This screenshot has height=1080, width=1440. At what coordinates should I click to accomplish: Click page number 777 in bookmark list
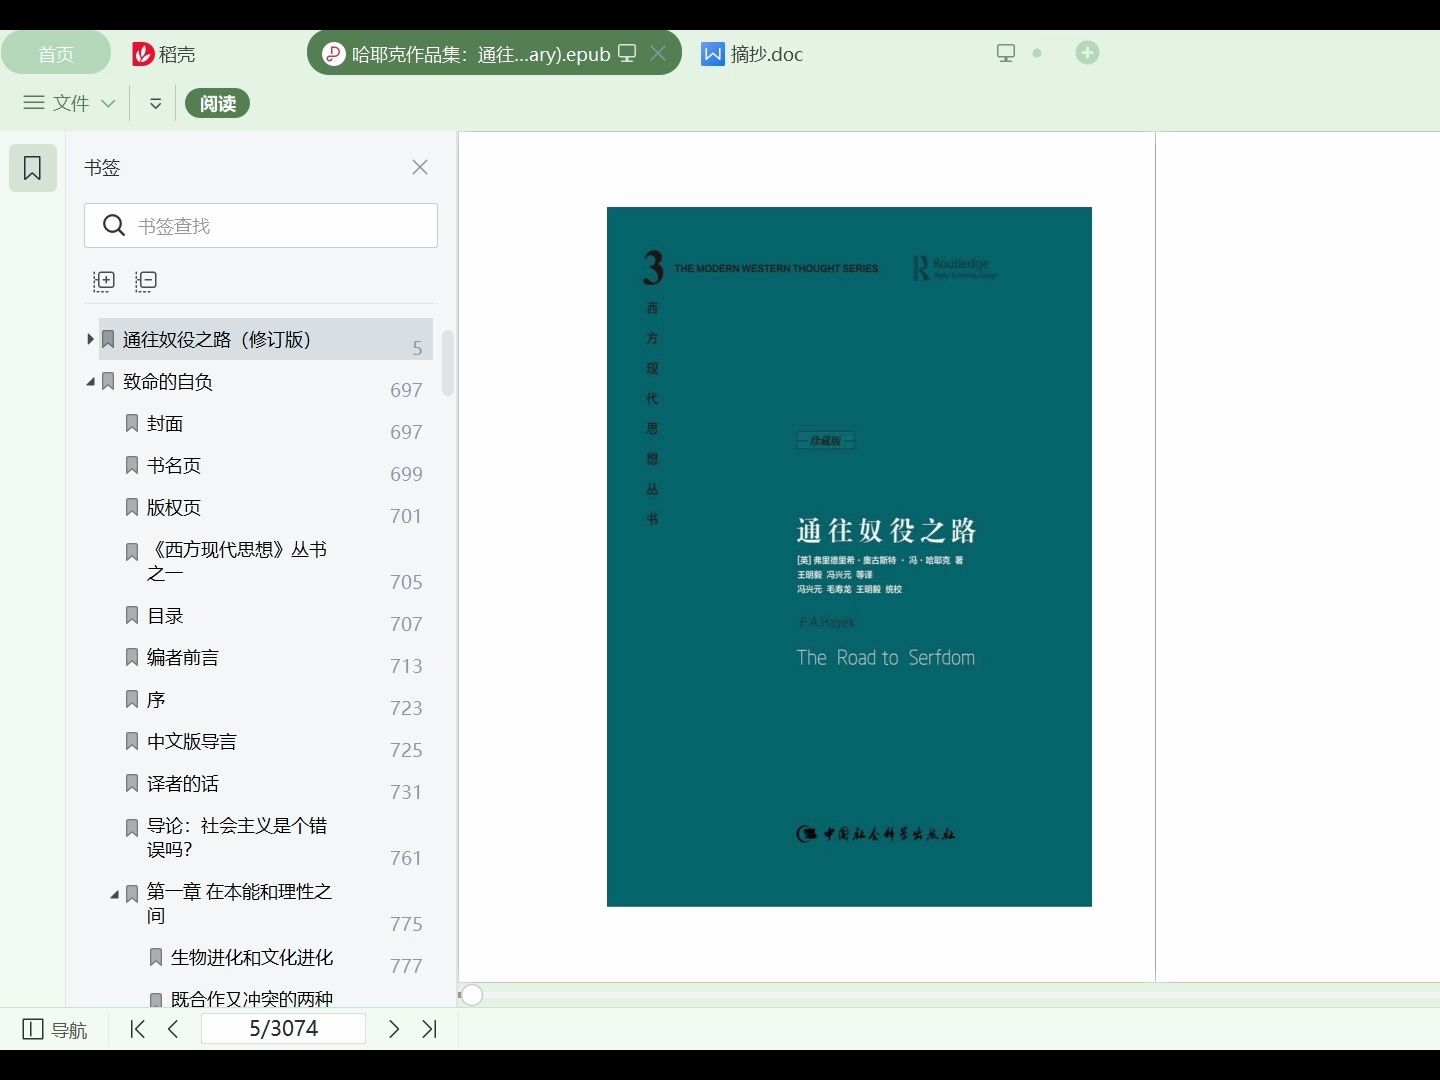click(x=406, y=966)
